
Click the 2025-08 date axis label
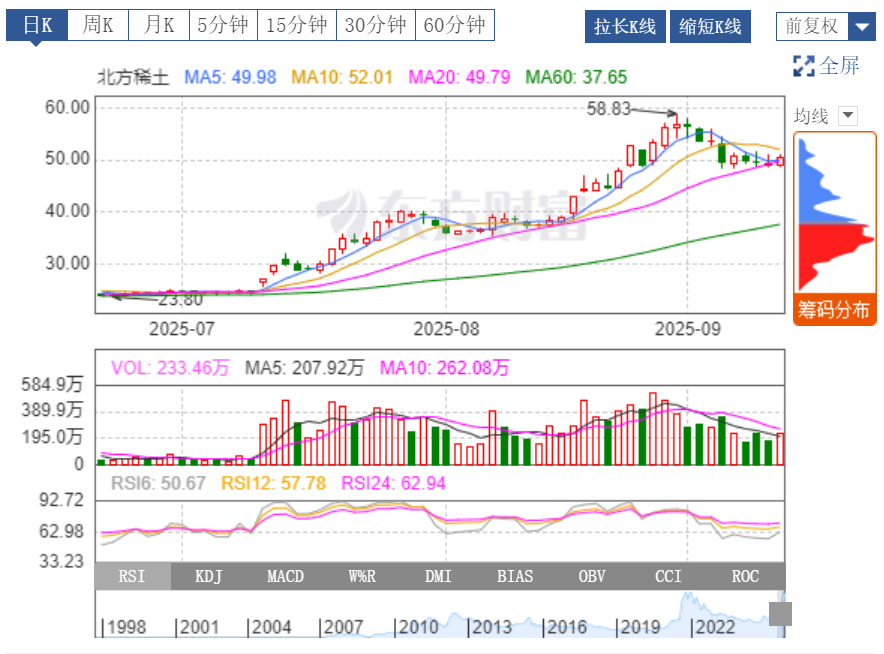coord(447,329)
